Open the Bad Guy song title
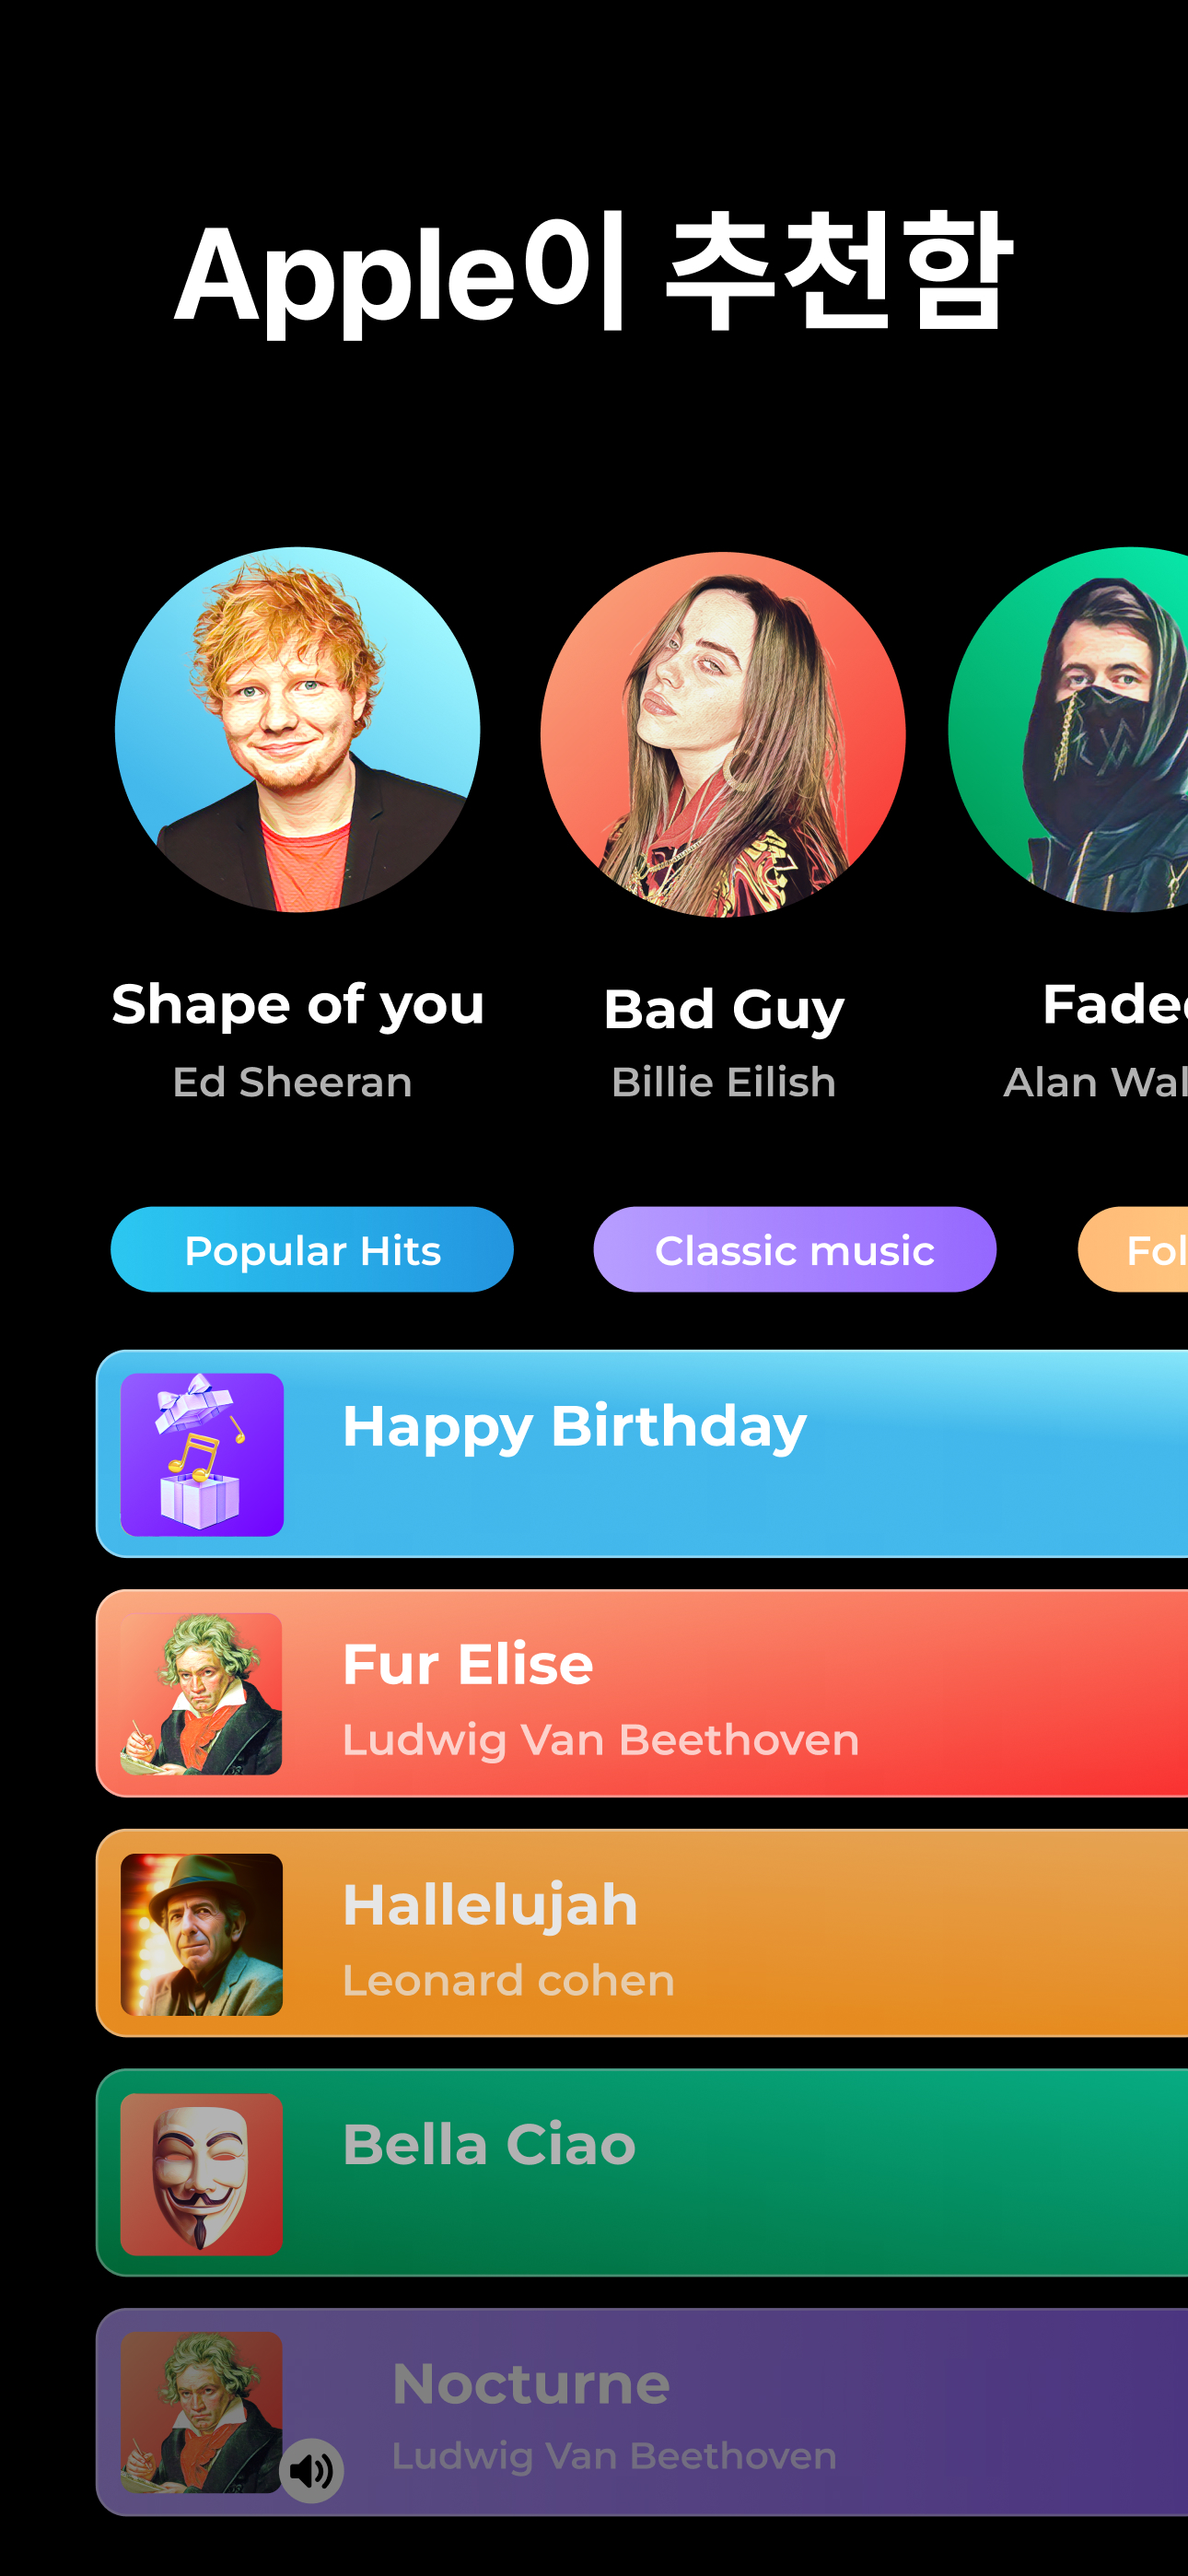Image resolution: width=1188 pixels, height=2576 pixels. click(x=724, y=1008)
